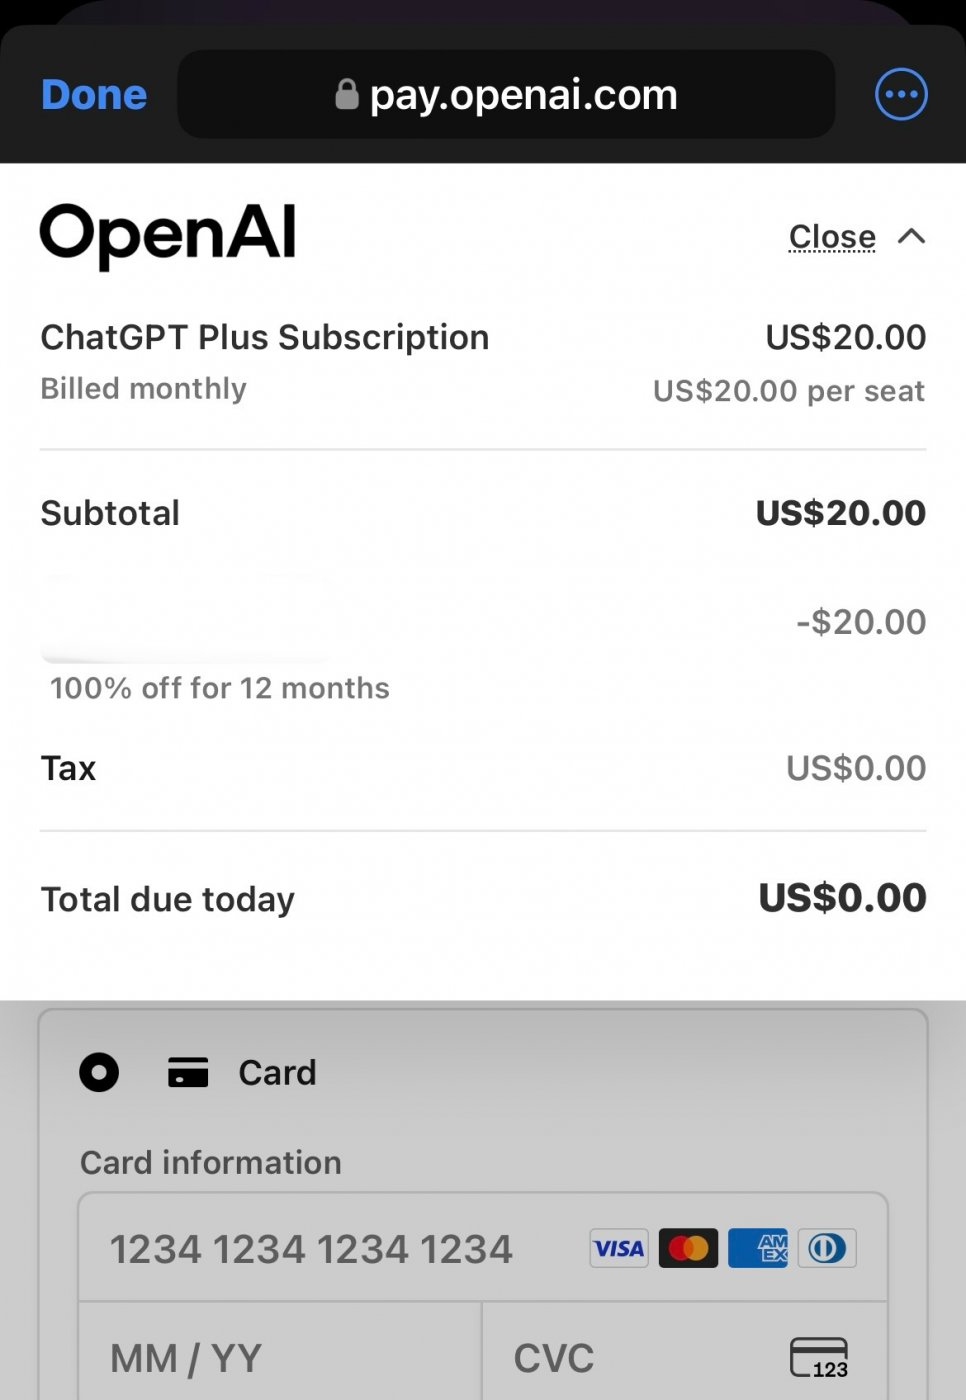The width and height of the screenshot is (966, 1400).
Task: Tap the Diners Club logo
Action: (x=827, y=1248)
